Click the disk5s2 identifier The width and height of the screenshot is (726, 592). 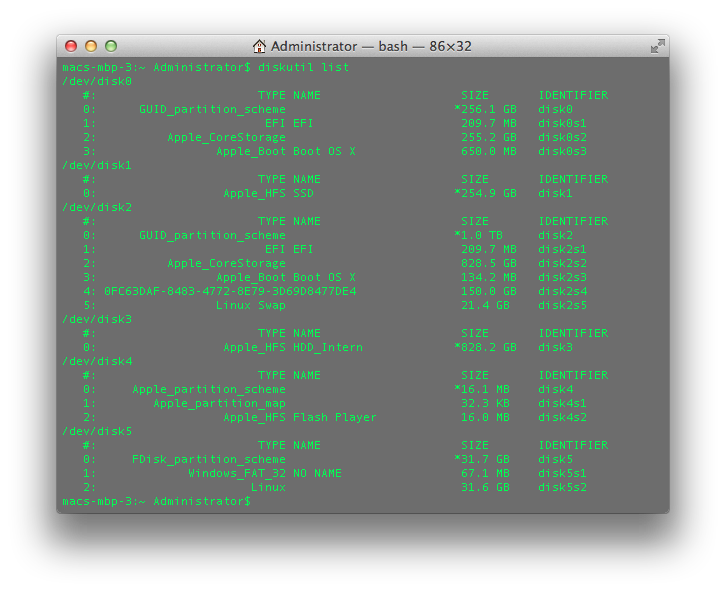[x=562, y=487]
